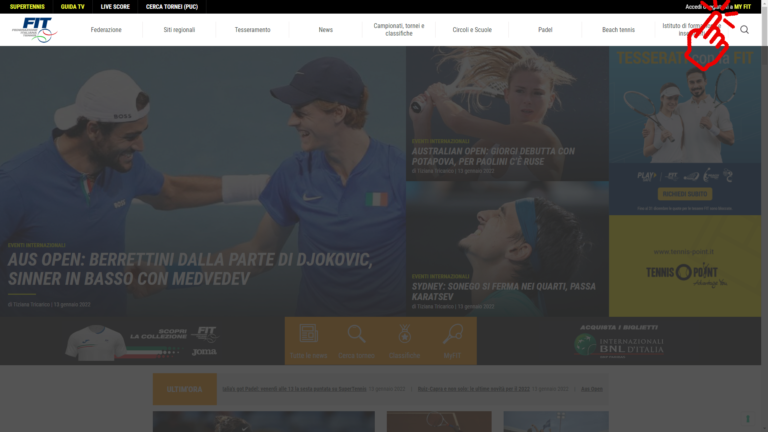Open the Classifiche medal icon
Screen dimensions: 768x432
click(x=404, y=335)
